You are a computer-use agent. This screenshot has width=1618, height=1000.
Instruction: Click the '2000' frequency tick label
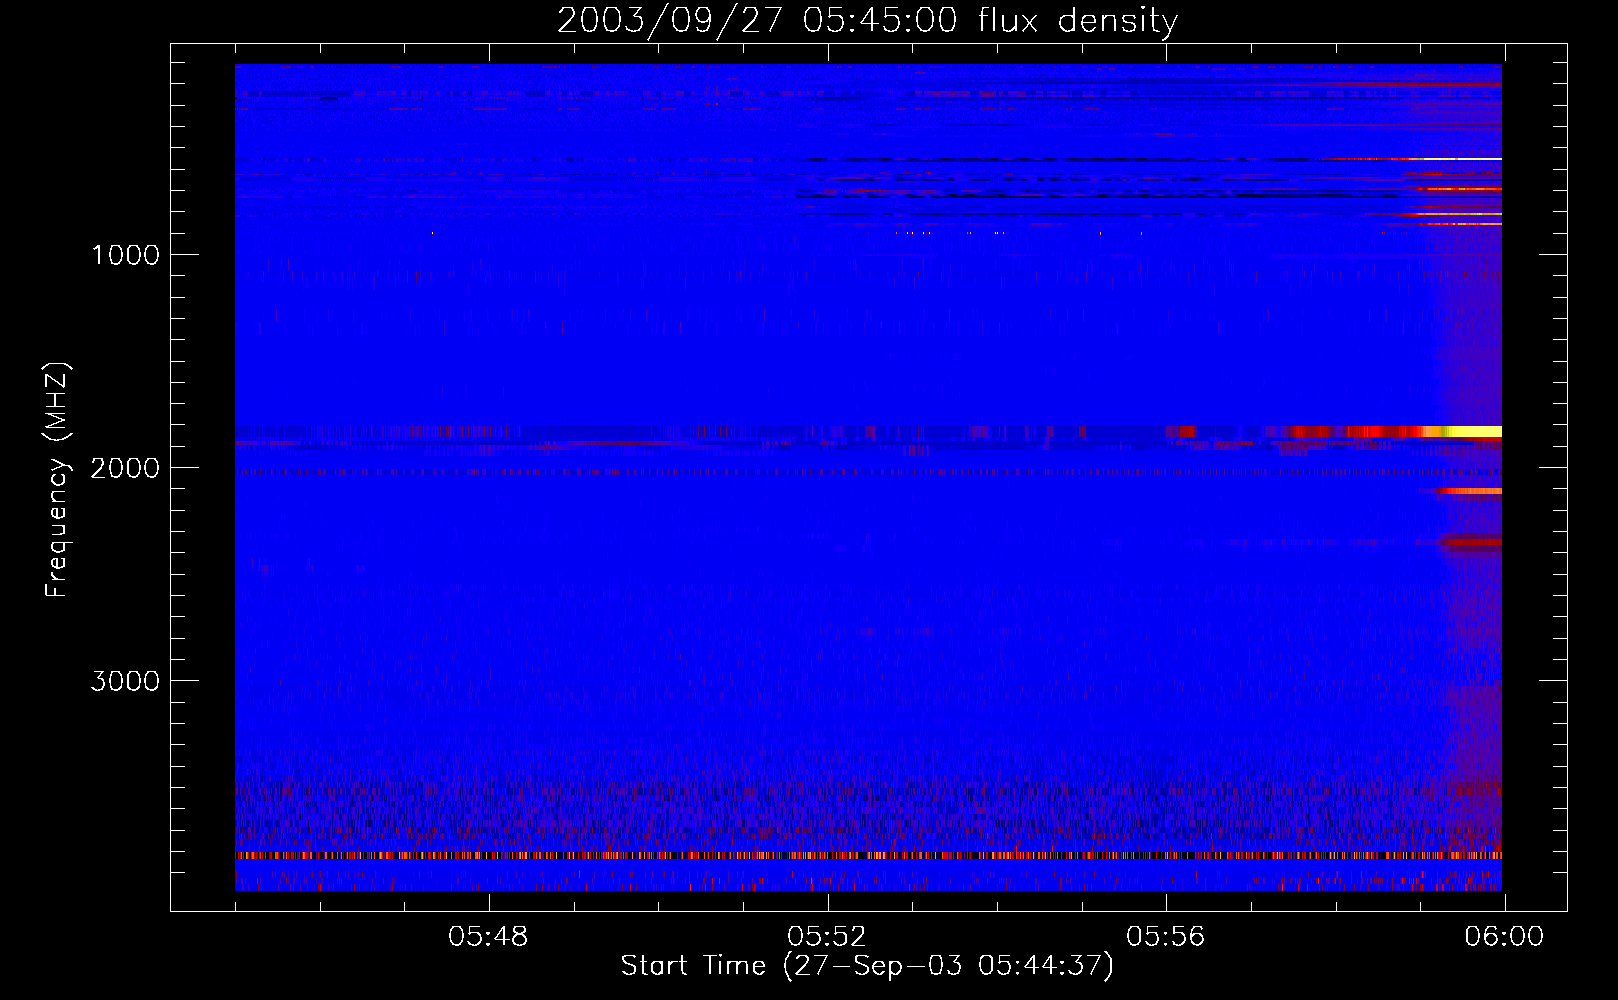[125, 468]
